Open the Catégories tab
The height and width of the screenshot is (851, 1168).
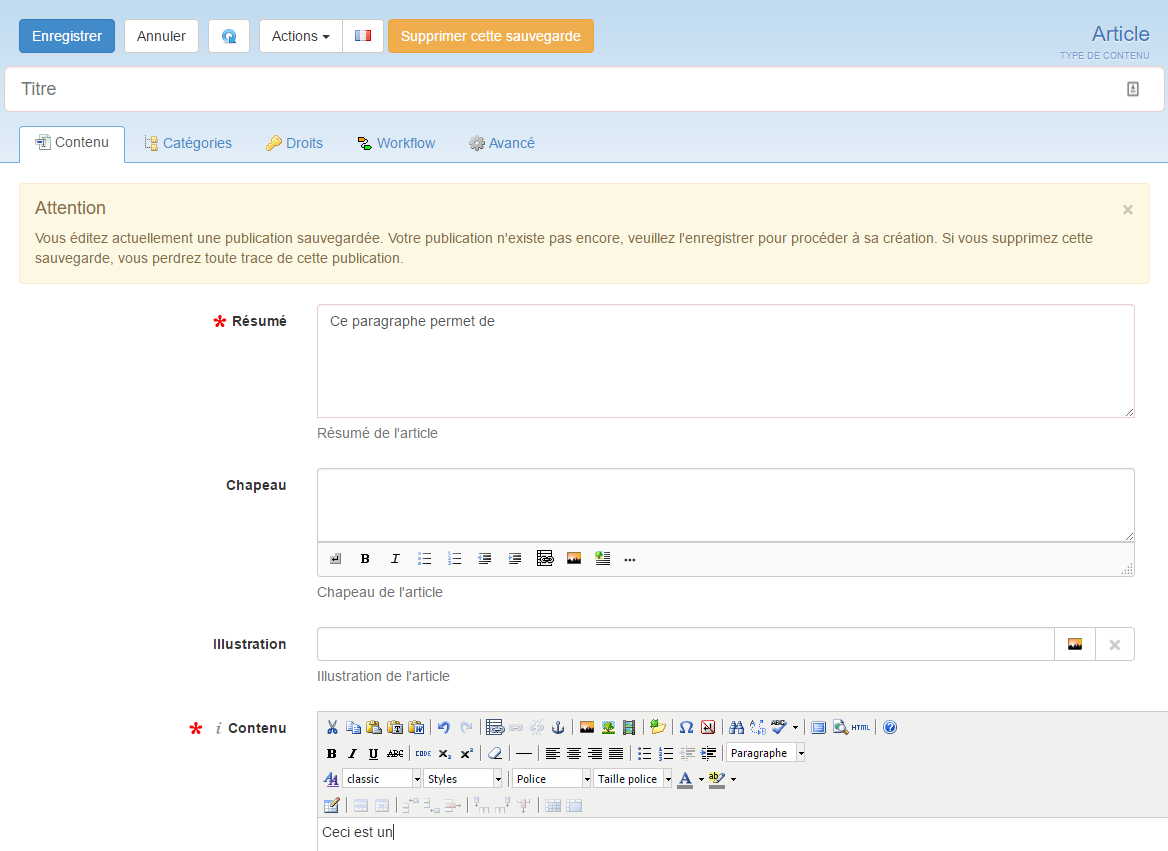point(188,143)
